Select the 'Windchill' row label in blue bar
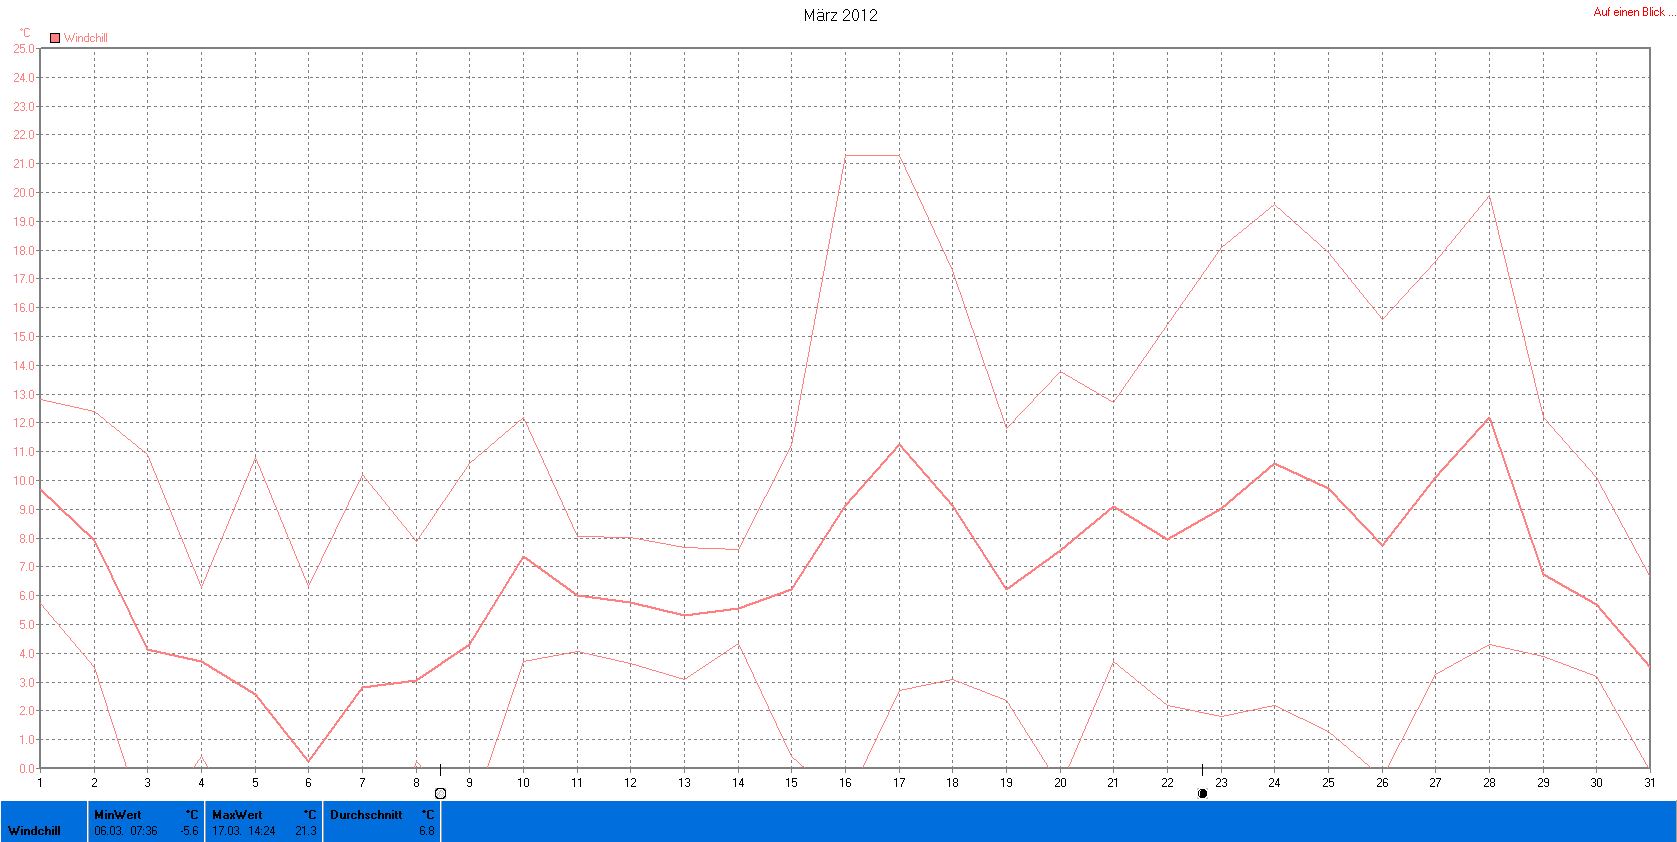This screenshot has height=842, width=1677. point(34,831)
